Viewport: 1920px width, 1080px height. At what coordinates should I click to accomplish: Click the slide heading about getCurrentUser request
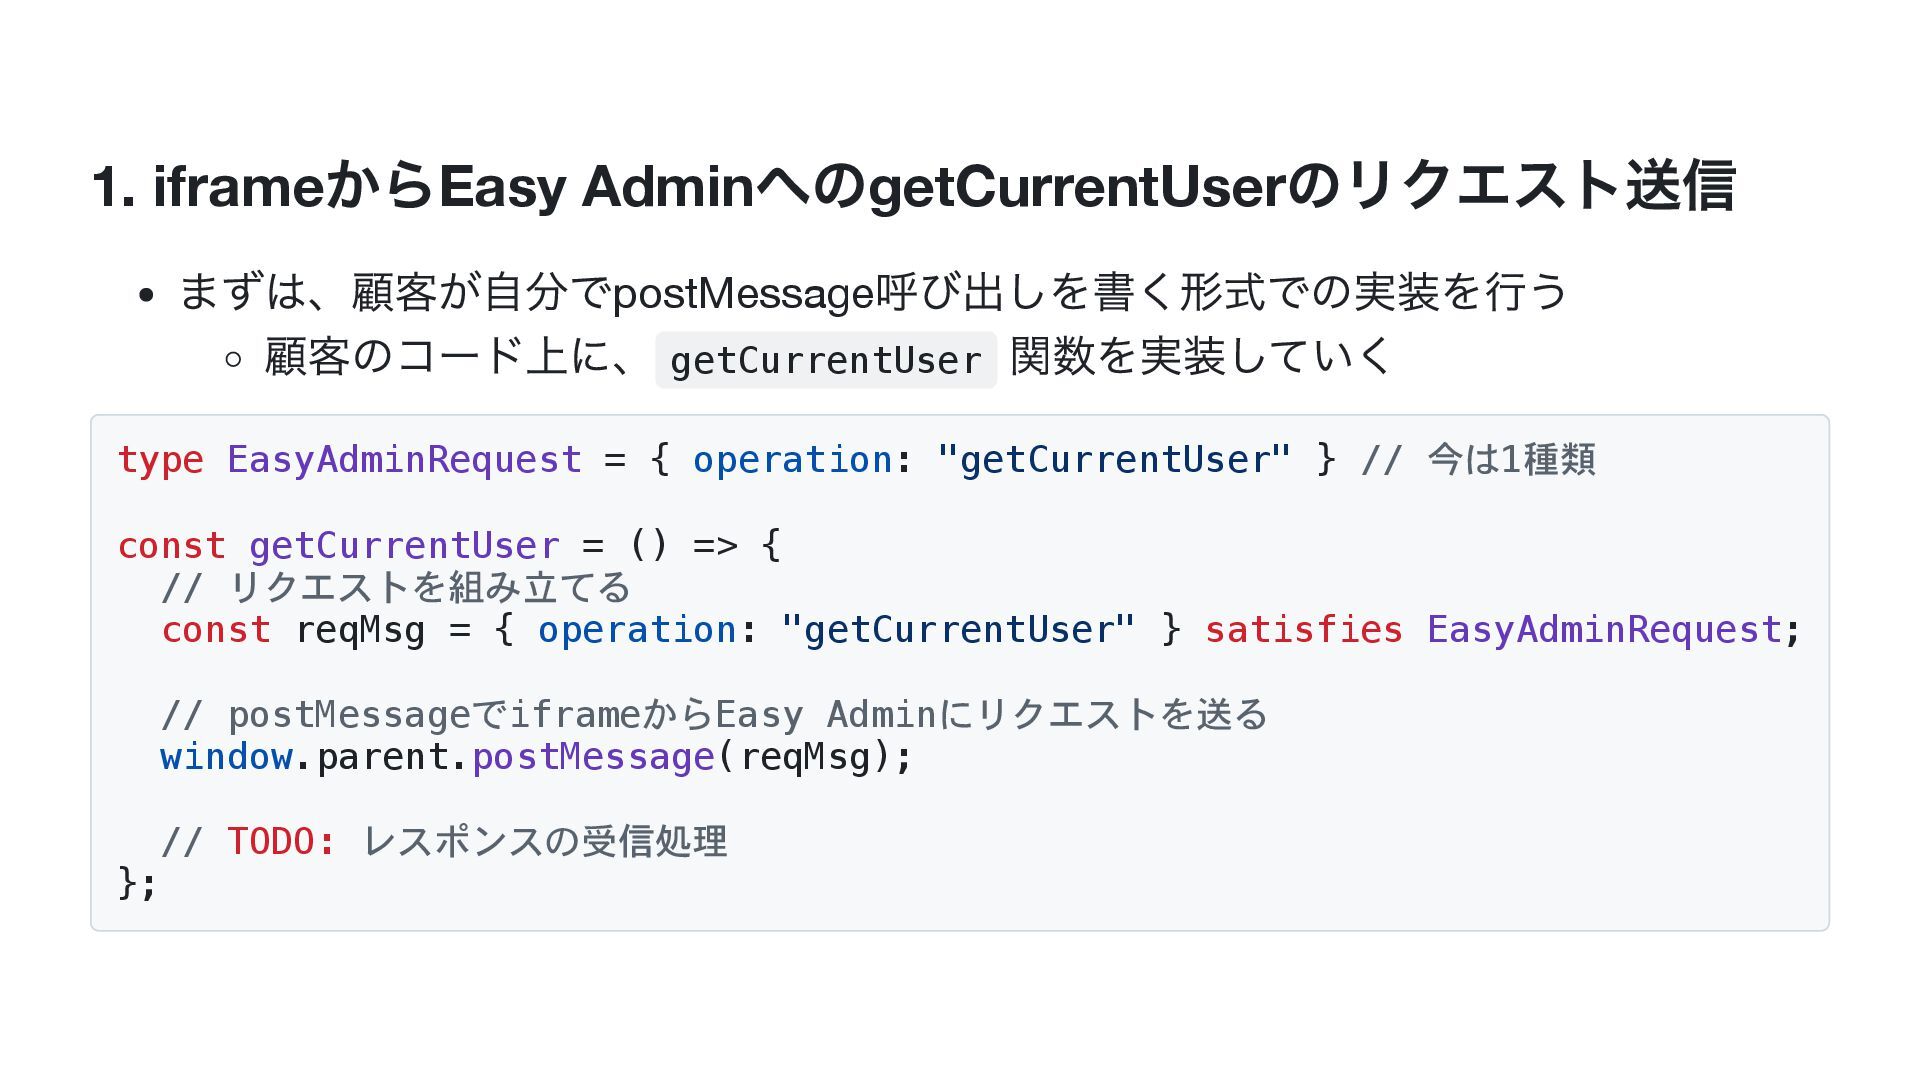(x=912, y=186)
